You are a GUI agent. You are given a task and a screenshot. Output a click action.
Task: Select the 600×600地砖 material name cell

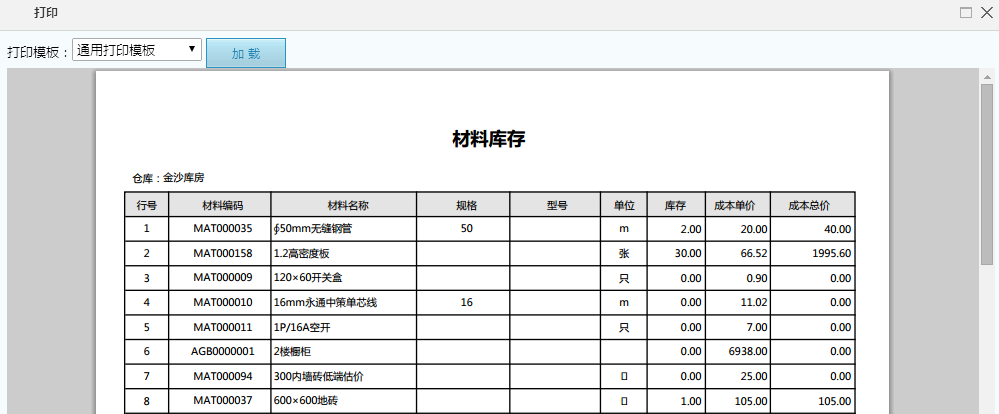tap(344, 401)
